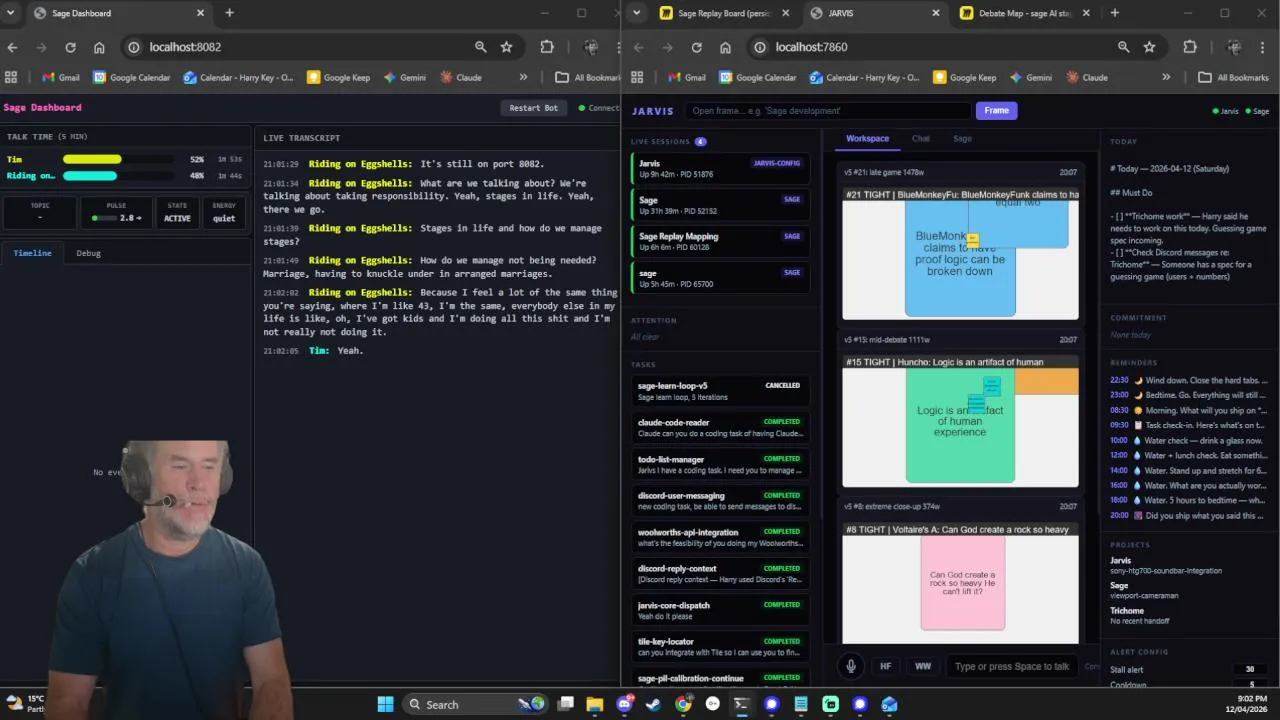
Task: Click home icon in JARVIS browser window
Action: click(725, 47)
